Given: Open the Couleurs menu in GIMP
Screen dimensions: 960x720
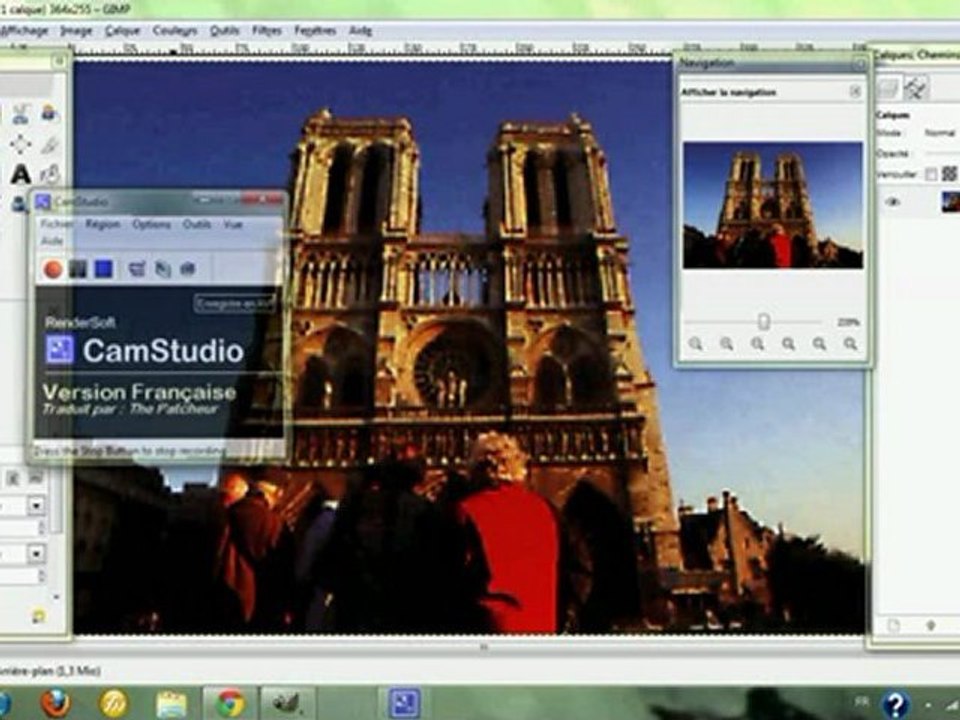Looking at the screenshot, I should coord(175,30).
